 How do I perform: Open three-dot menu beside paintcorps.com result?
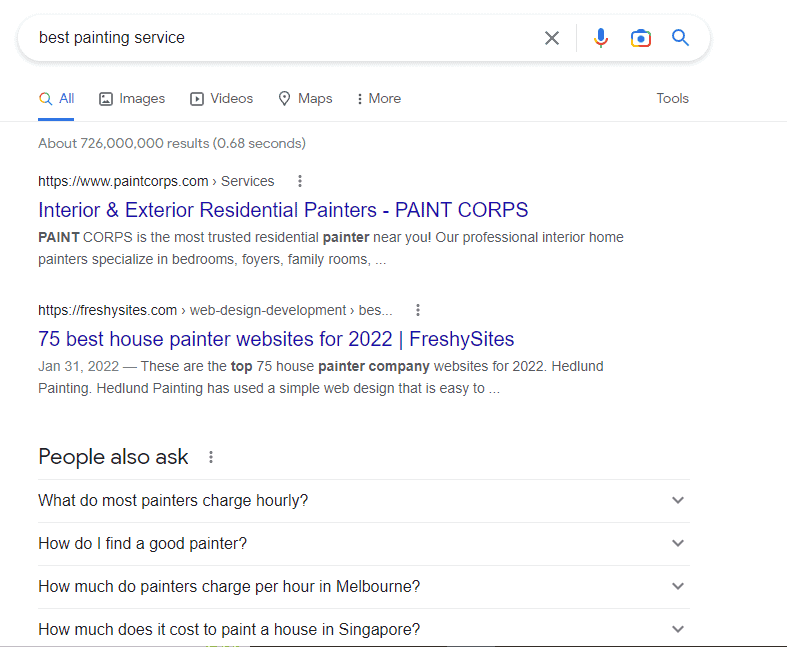pos(300,181)
